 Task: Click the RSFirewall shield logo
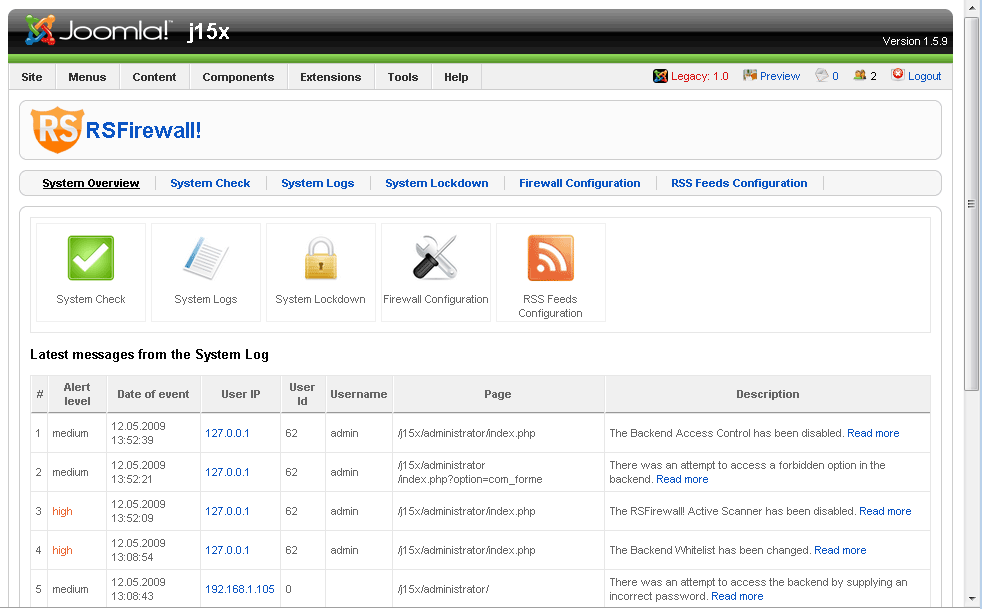click(57, 130)
